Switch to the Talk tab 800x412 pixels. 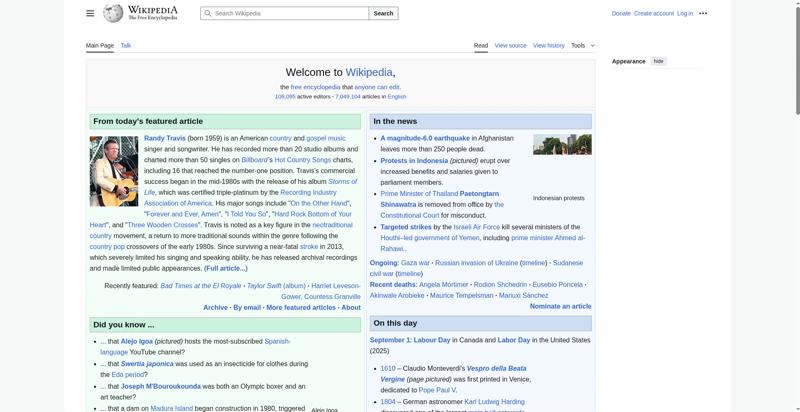tap(126, 45)
